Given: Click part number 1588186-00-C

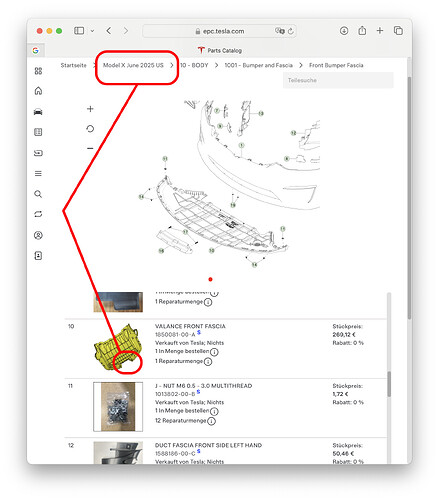Looking at the screenshot, I should [175, 454].
